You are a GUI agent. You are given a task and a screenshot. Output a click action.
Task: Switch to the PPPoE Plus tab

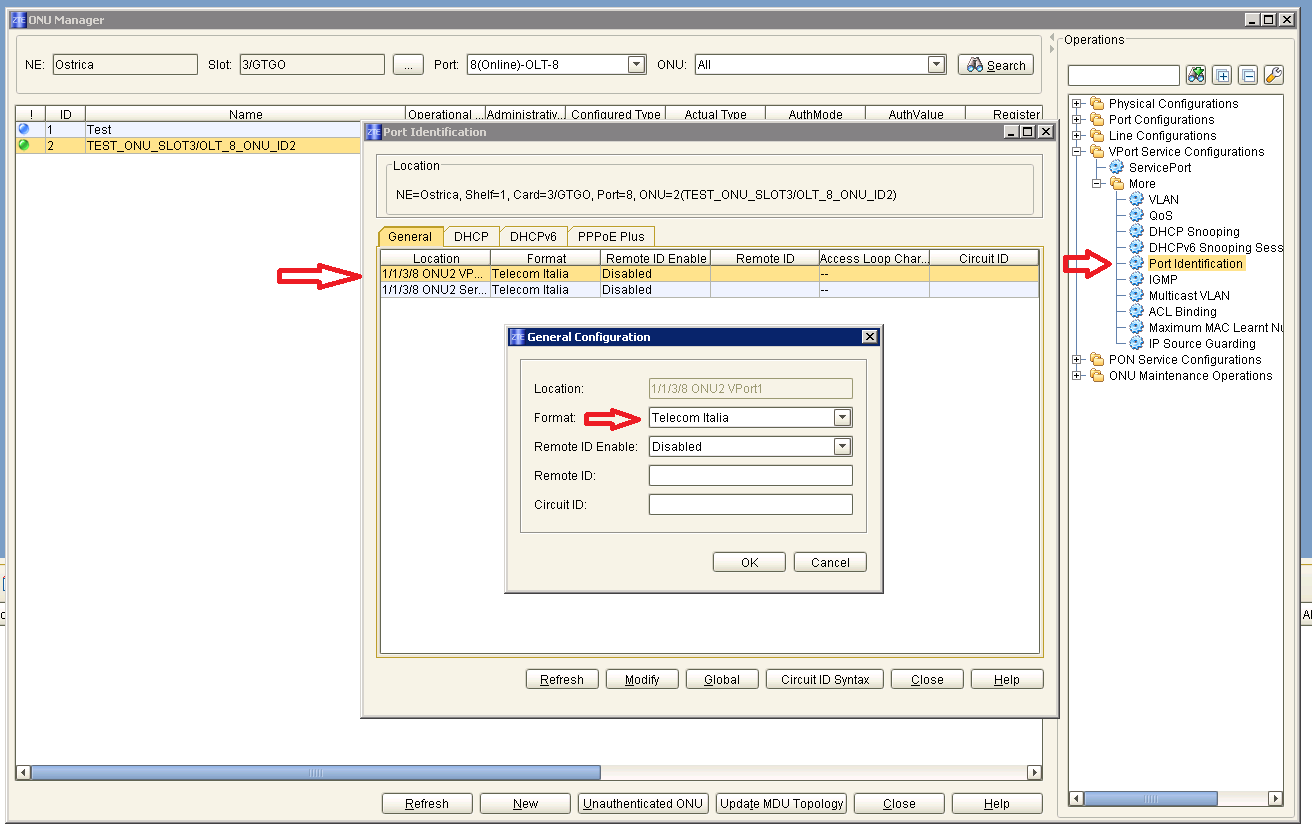(x=611, y=237)
